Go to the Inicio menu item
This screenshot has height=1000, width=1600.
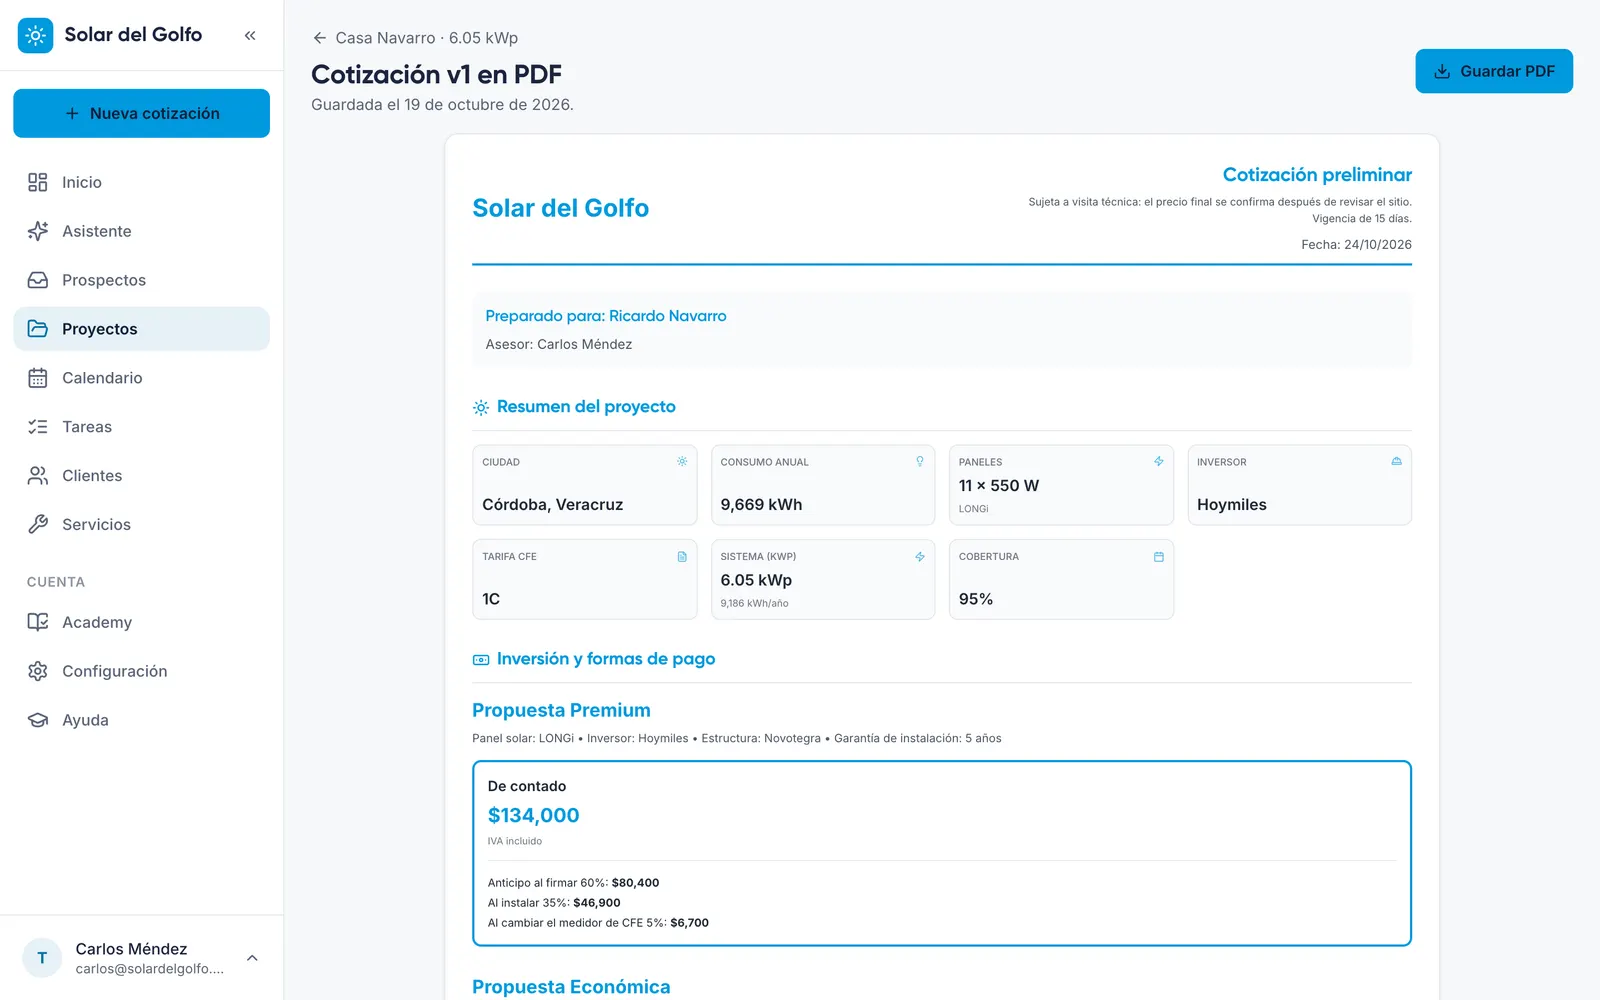[x=141, y=182]
